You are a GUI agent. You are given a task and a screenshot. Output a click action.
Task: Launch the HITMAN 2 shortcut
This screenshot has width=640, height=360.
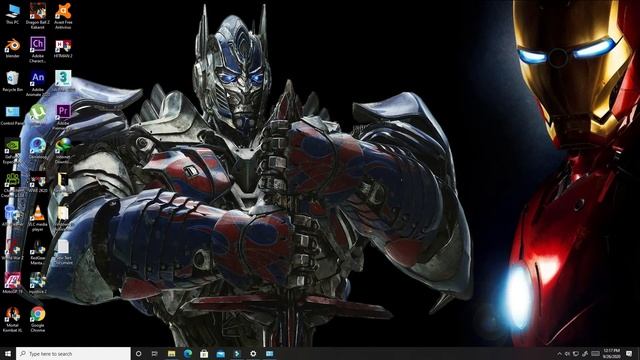click(63, 48)
